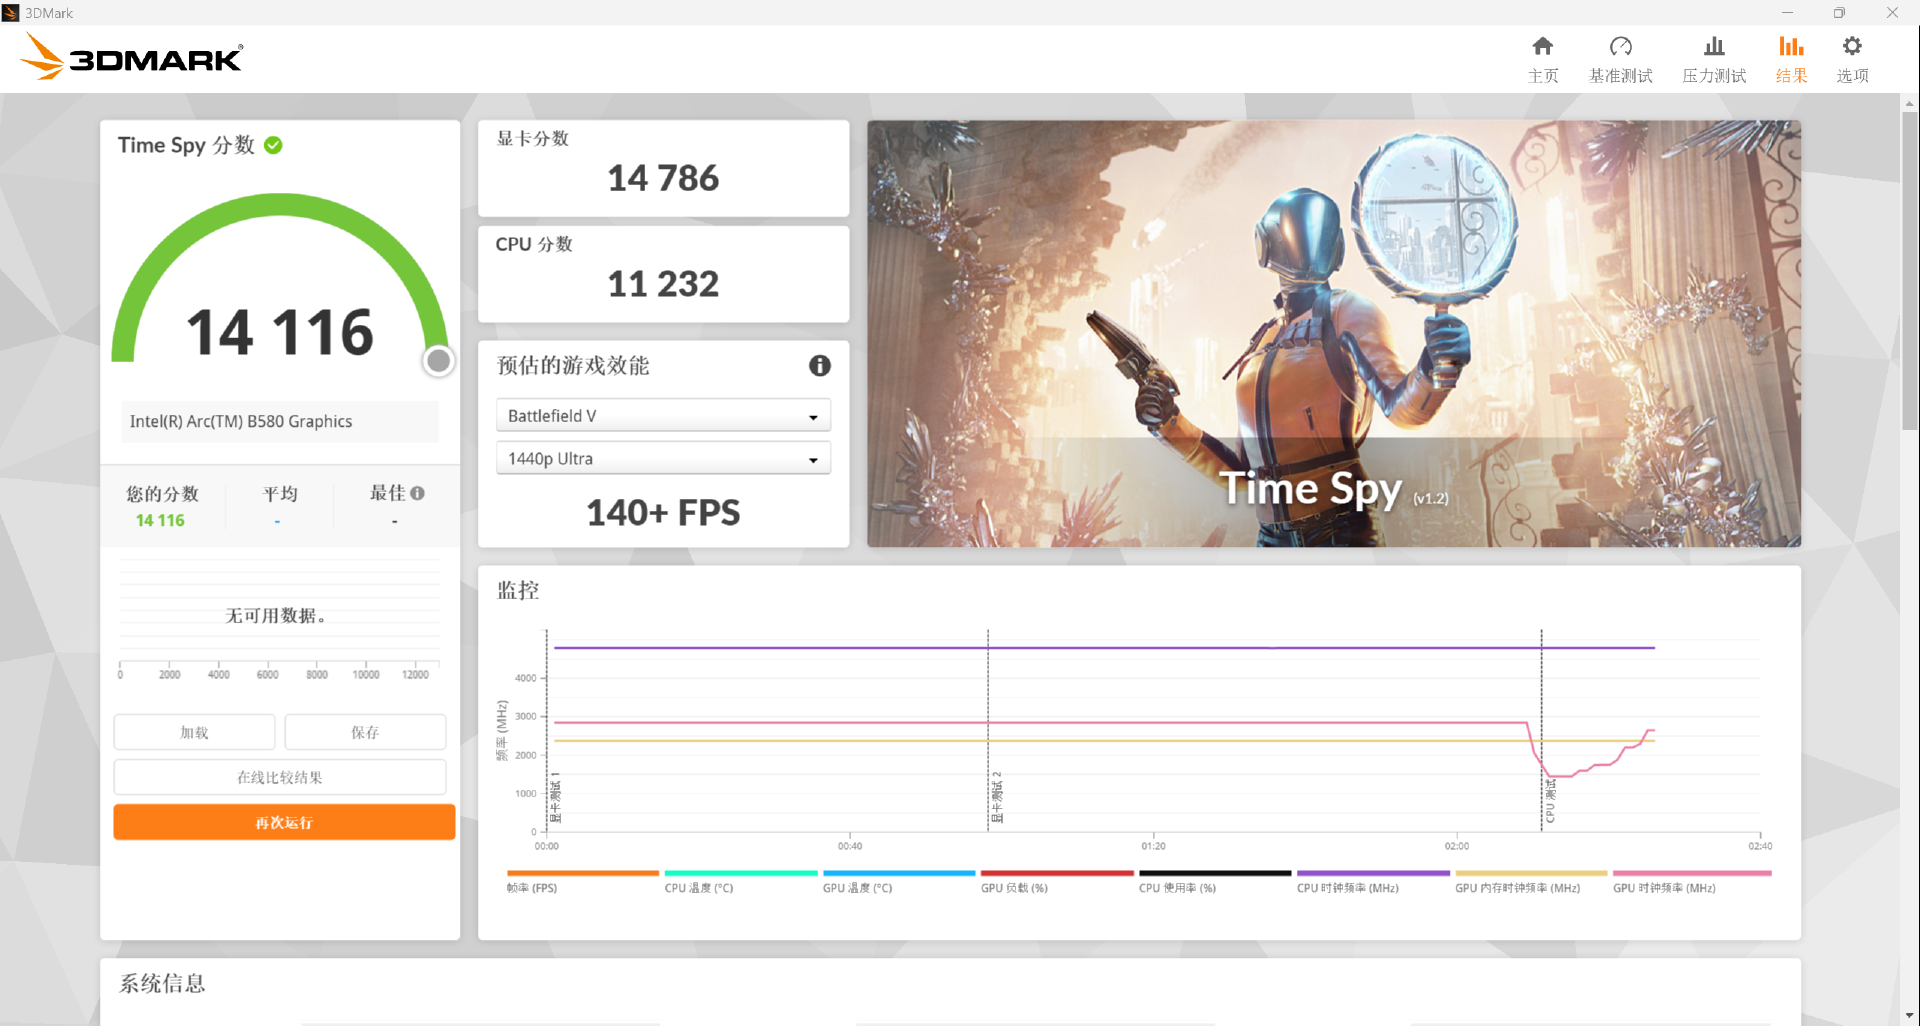The image size is (1920, 1026).
Task: Click the 监控 section heading
Action: (518, 590)
